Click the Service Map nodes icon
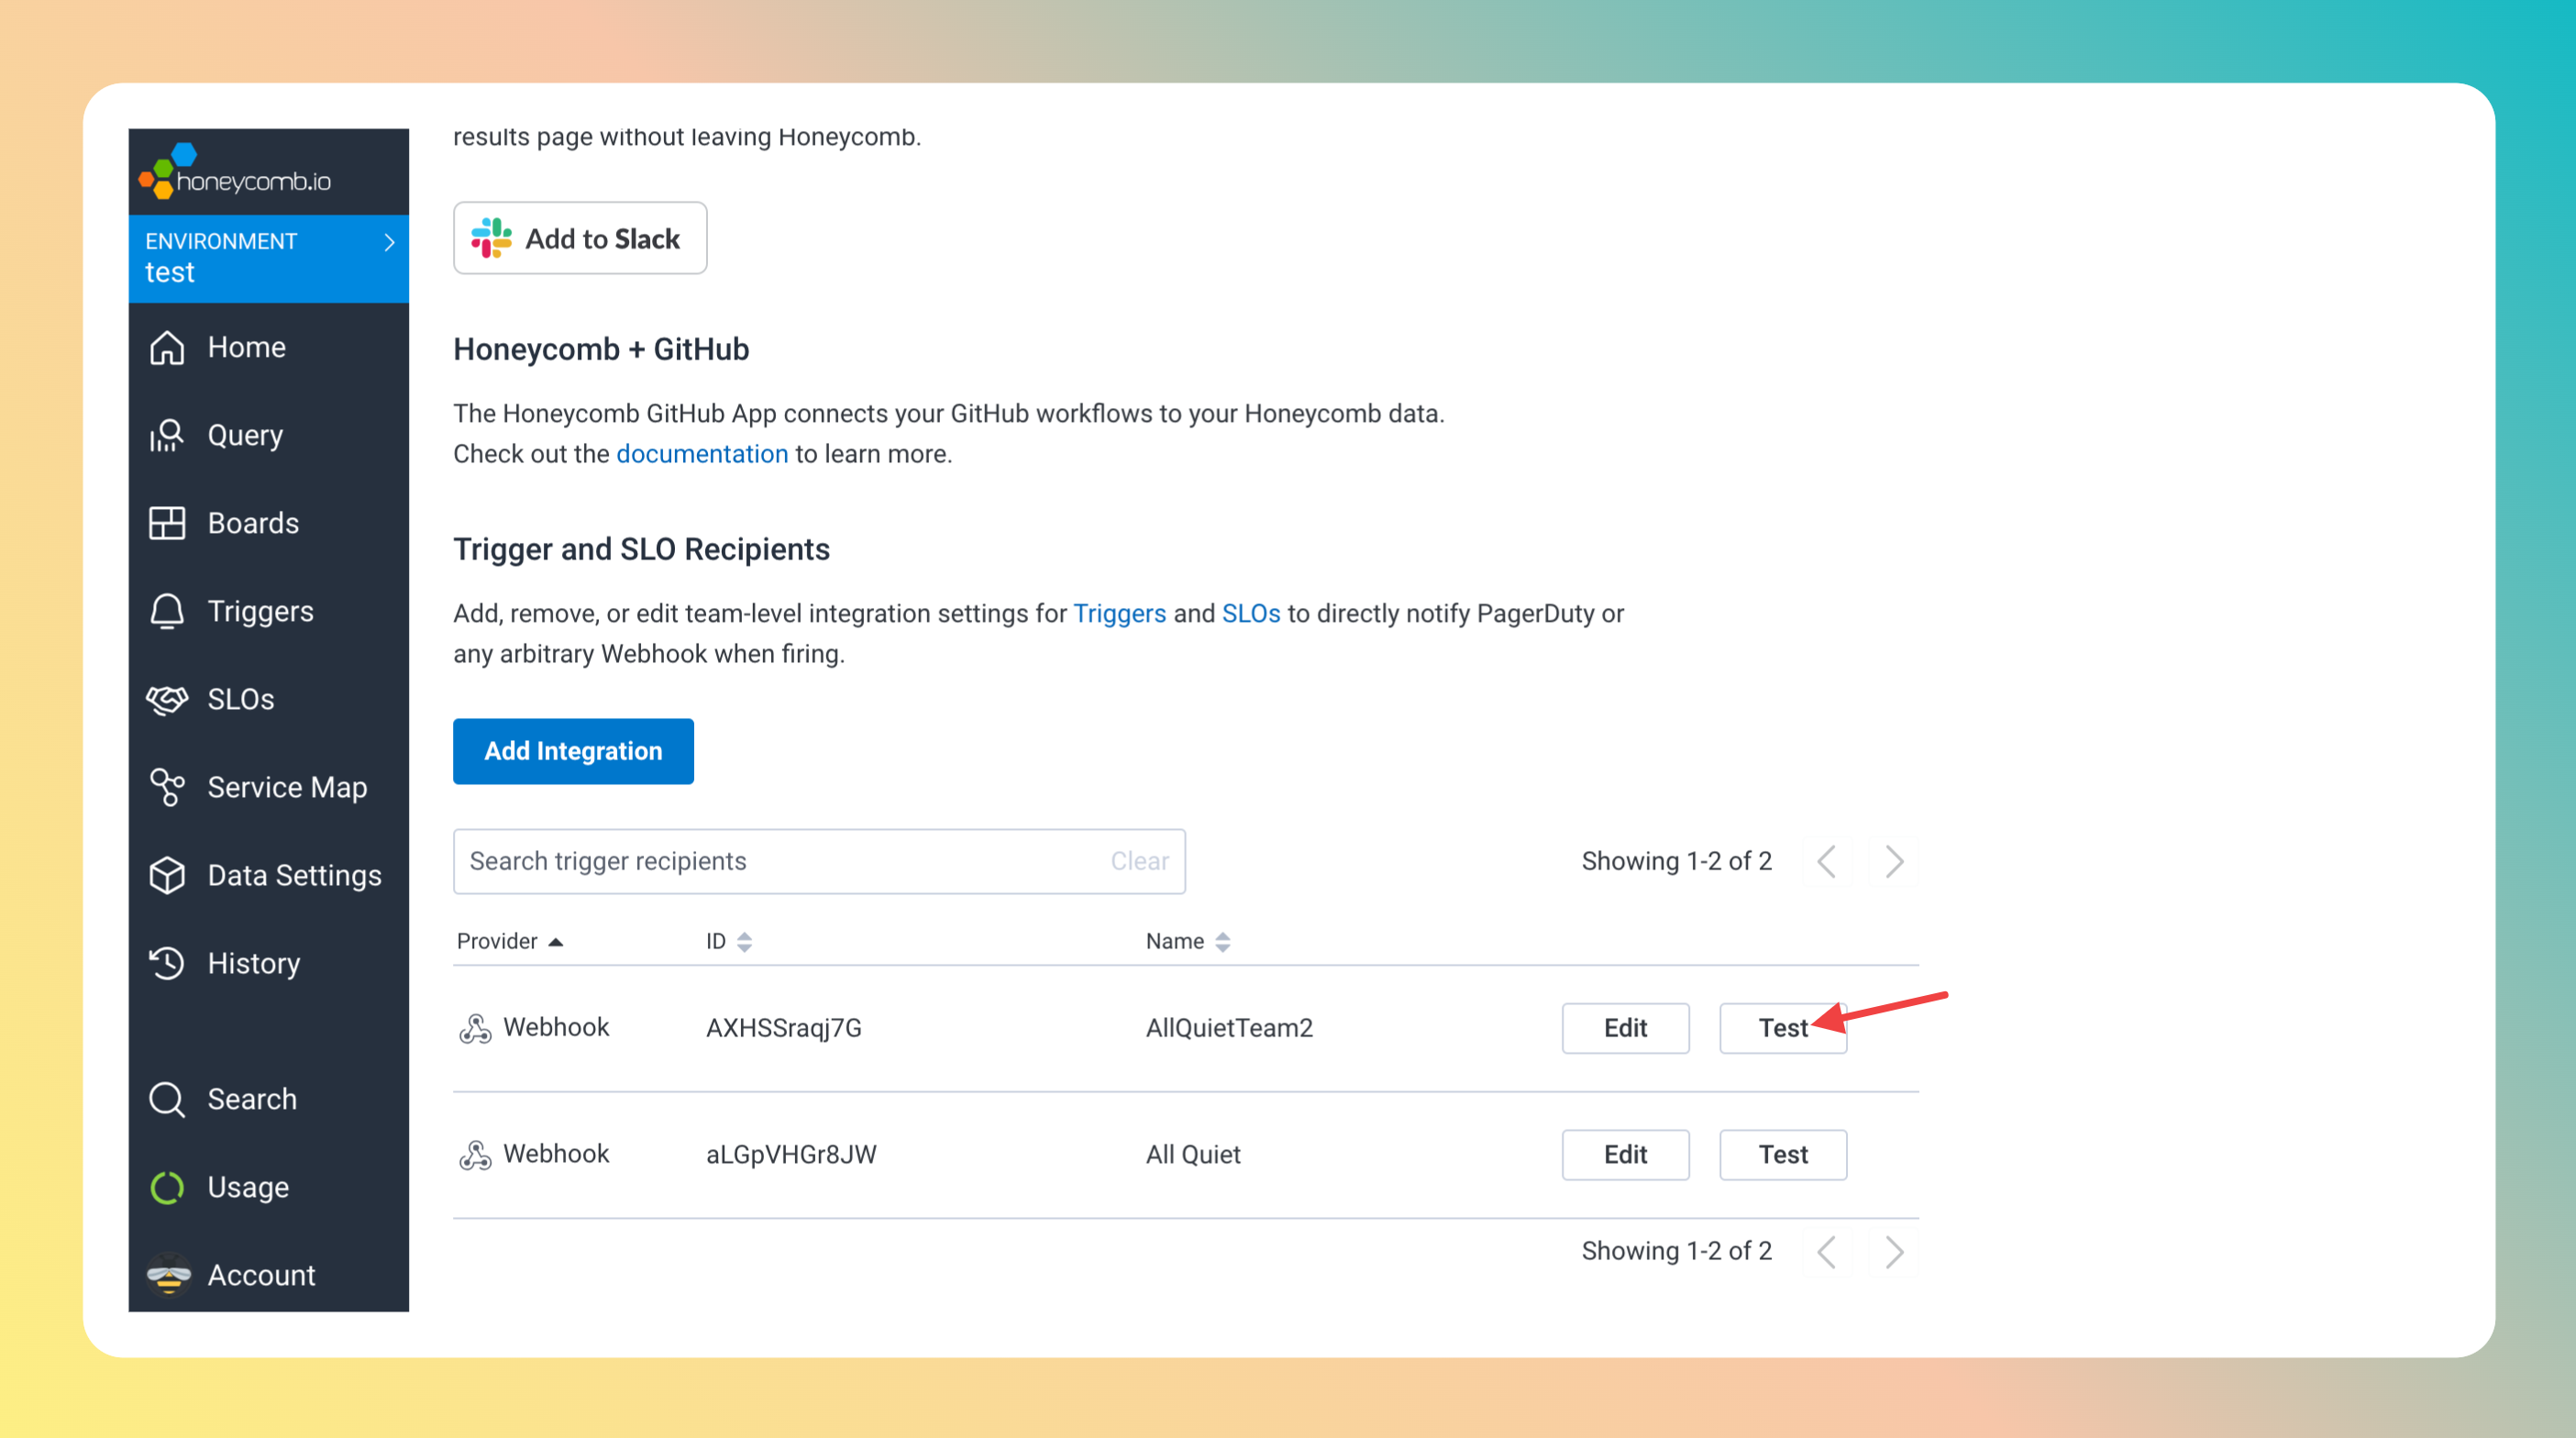The image size is (2576, 1438). [x=167, y=787]
